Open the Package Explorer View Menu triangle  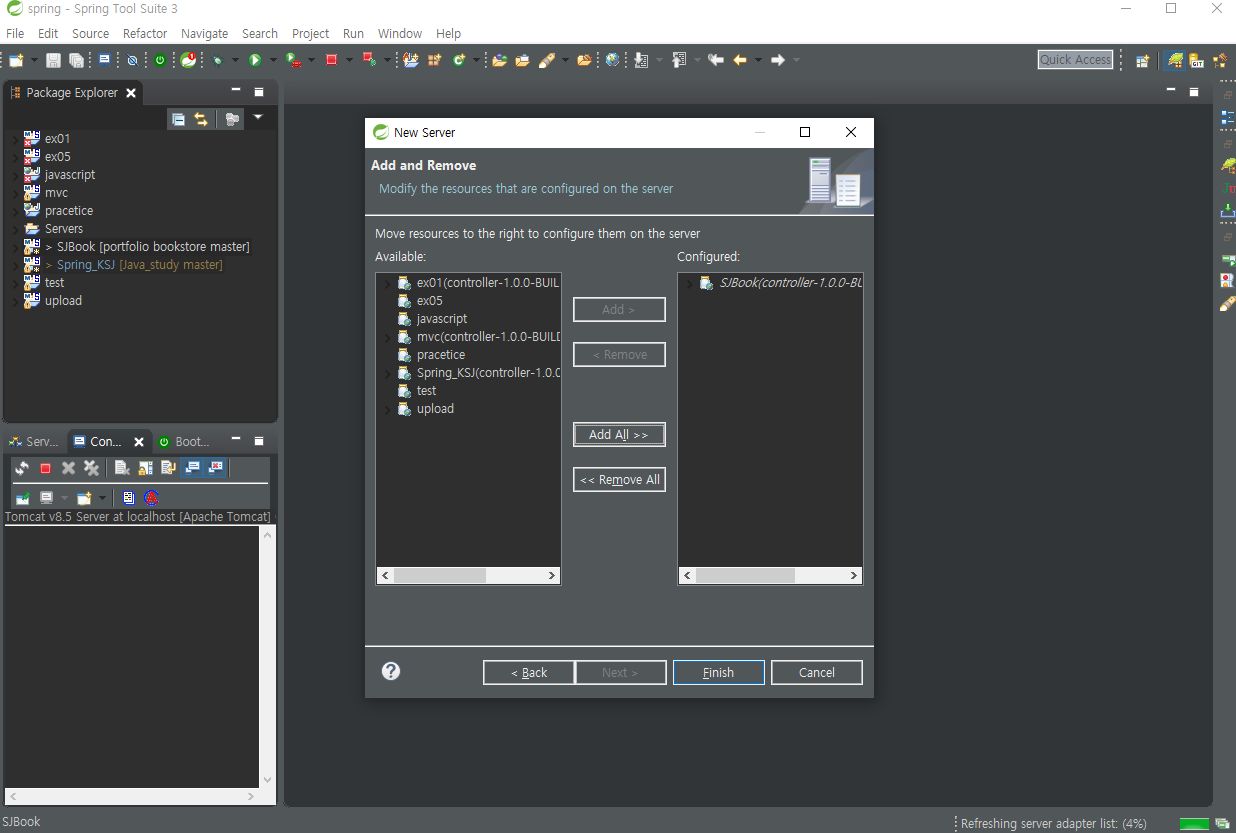(257, 118)
